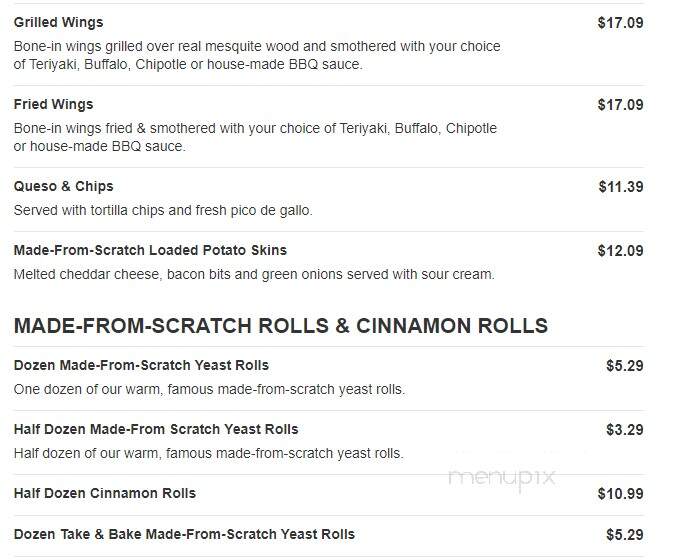Click the $11.39 Queso & Chips price
Image resolution: width=681 pixels, height=560 pixels.
(621, 187)
